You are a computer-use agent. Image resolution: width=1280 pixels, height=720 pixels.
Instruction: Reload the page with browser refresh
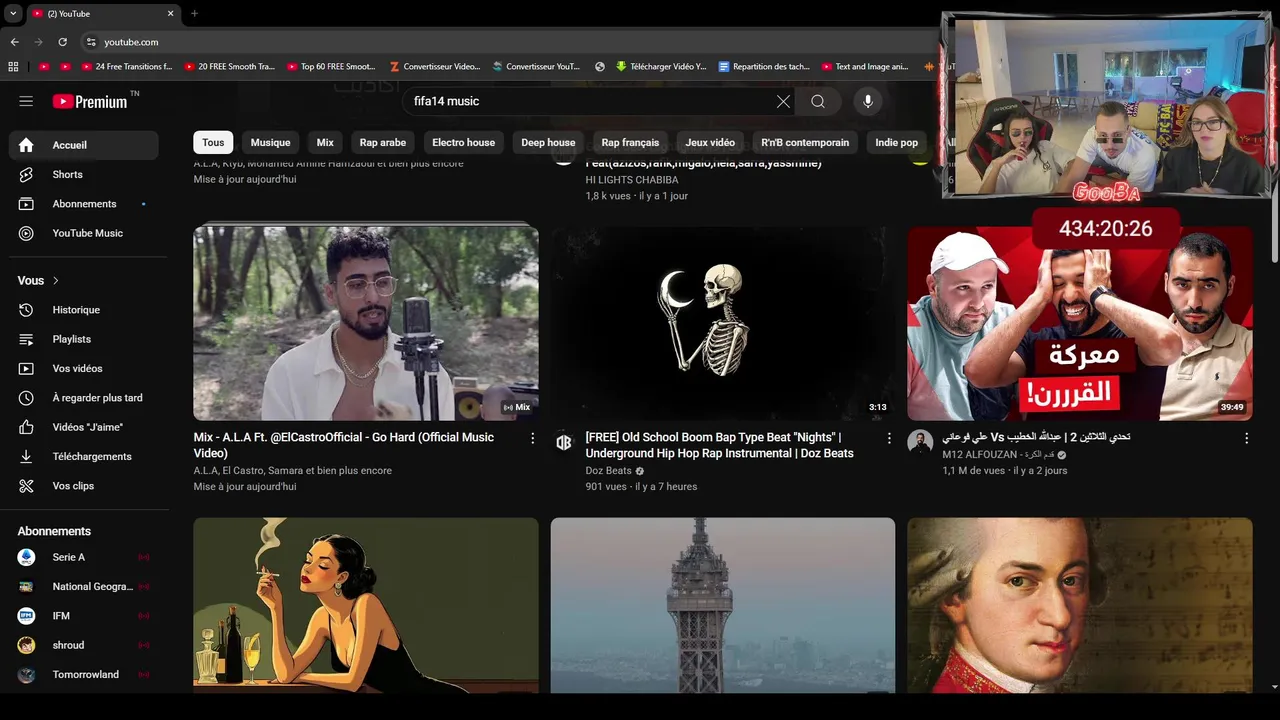(62, 42)
